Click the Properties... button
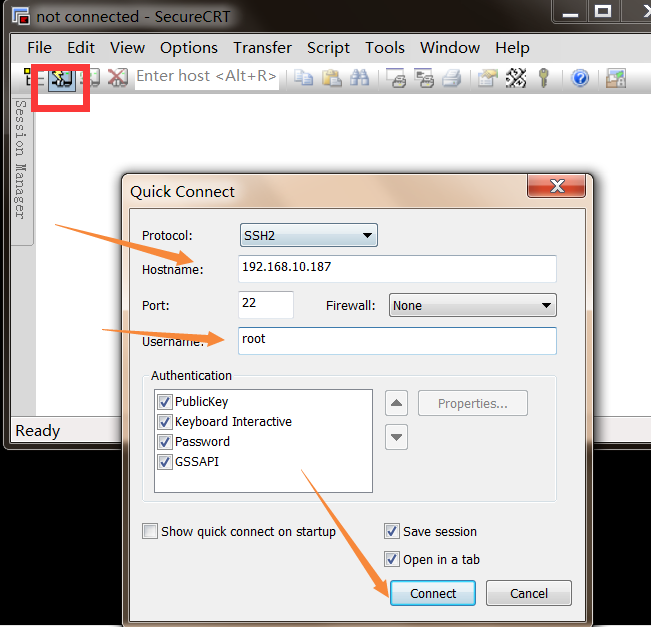The height and width of the screenshot is (627, 651). [x=473, y=403]
